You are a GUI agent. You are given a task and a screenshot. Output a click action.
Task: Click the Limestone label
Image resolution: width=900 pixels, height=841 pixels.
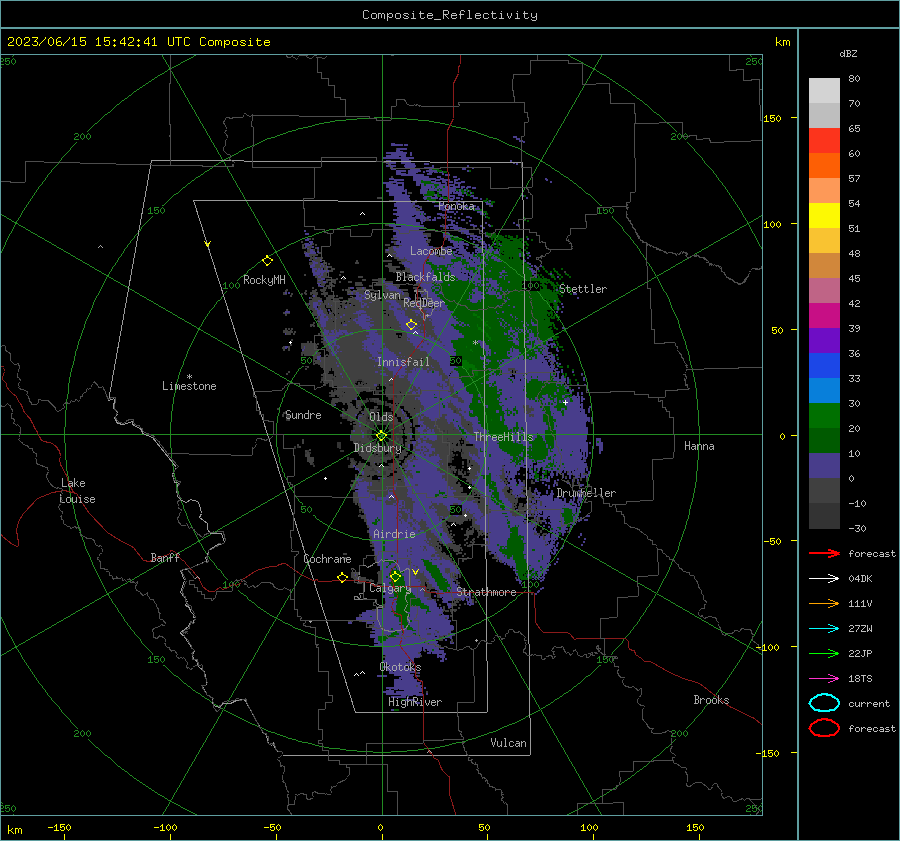pyautogui.click(x=189, y=386)
